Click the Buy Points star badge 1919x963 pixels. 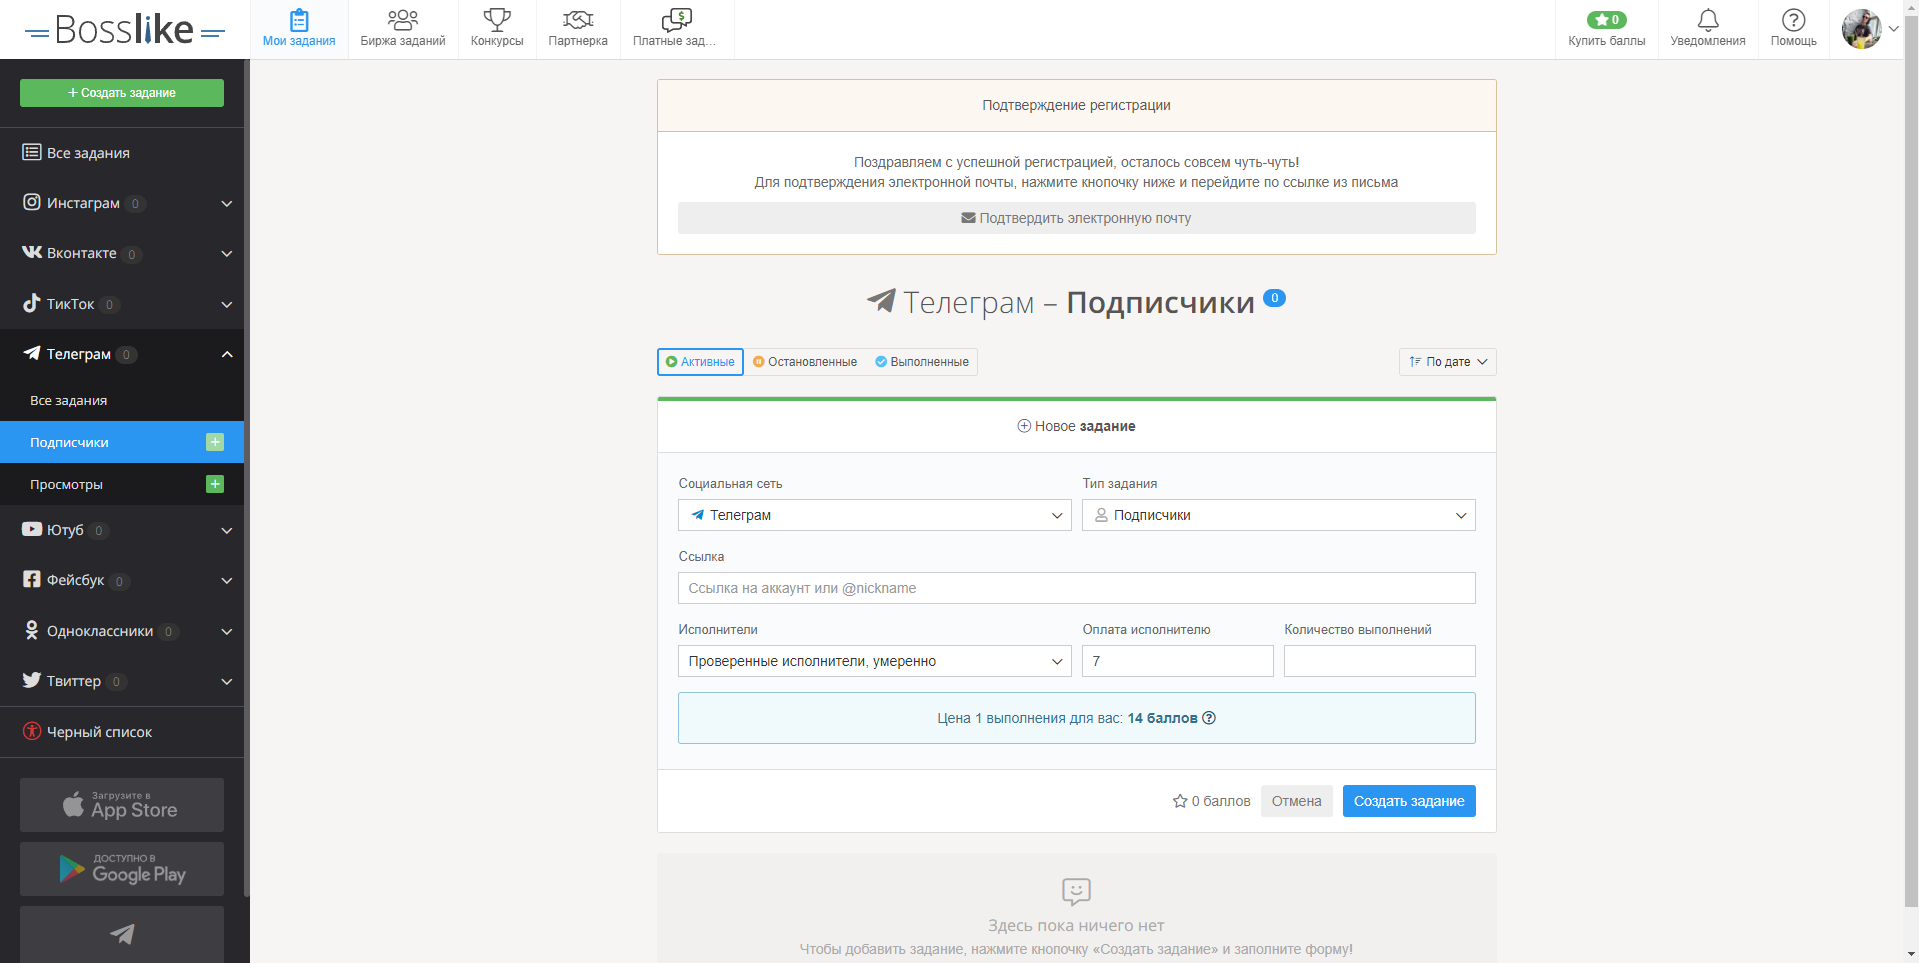click(1606, 20)
